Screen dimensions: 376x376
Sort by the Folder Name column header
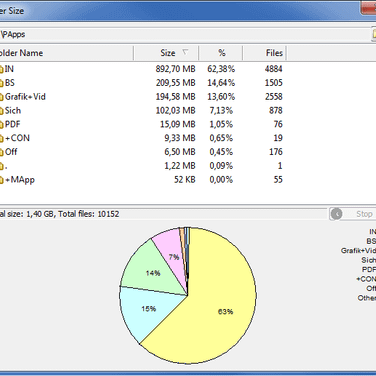66,53
